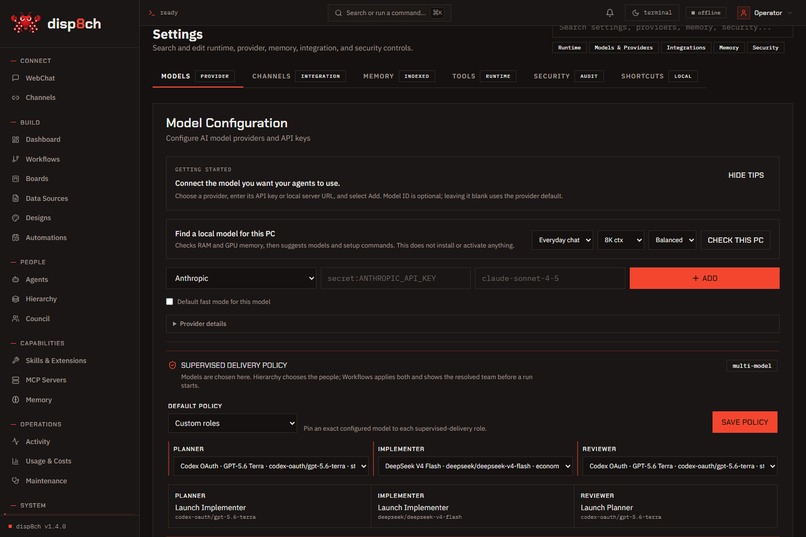The height and width of the screenshot is (537, 806).
Task: Toggle the terminal theme switch
Action: tap(652, 13)
